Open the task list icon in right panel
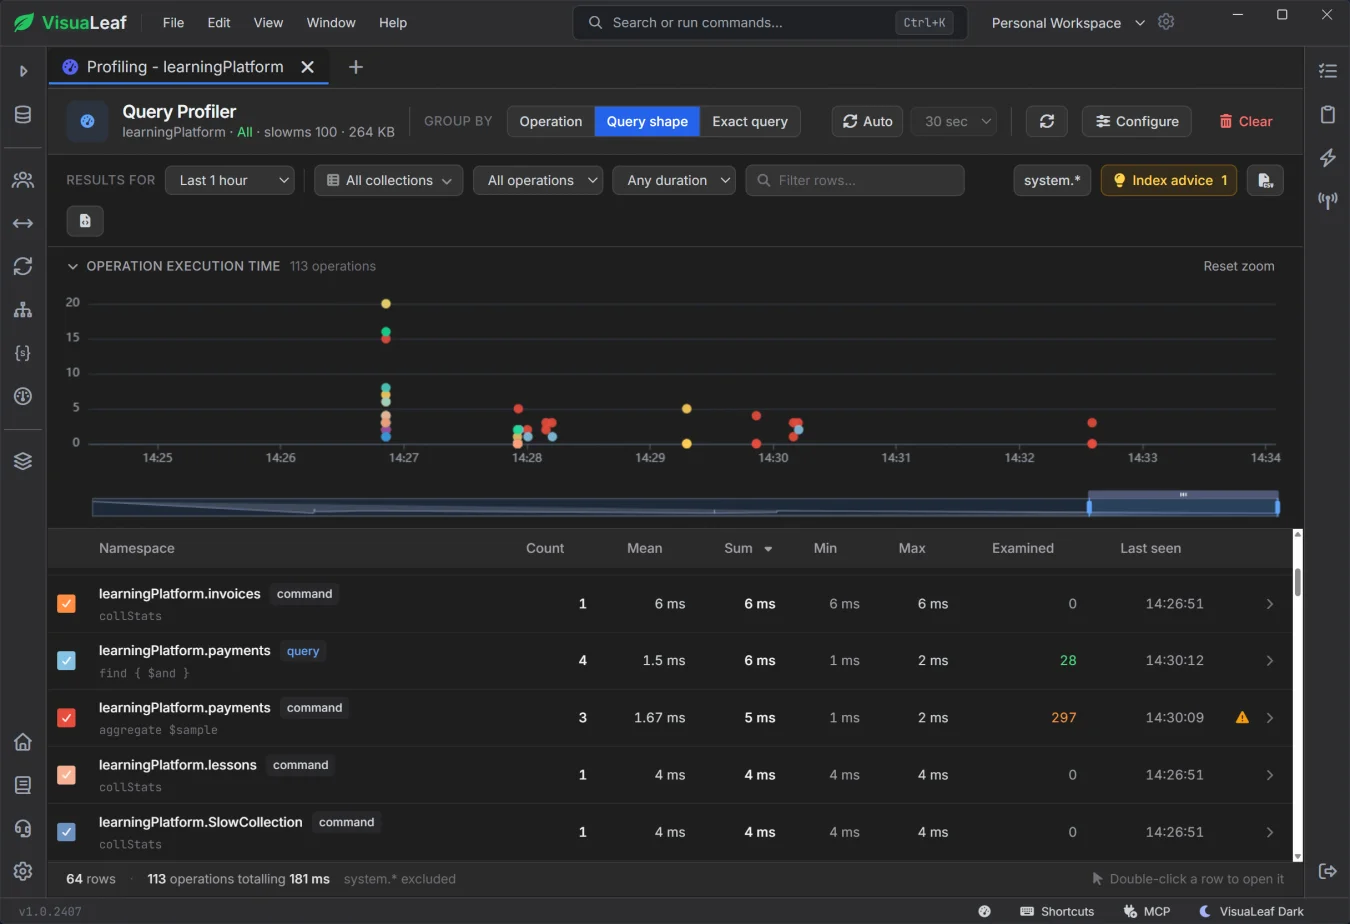 pyautogui.click(x=1328, y=70)
